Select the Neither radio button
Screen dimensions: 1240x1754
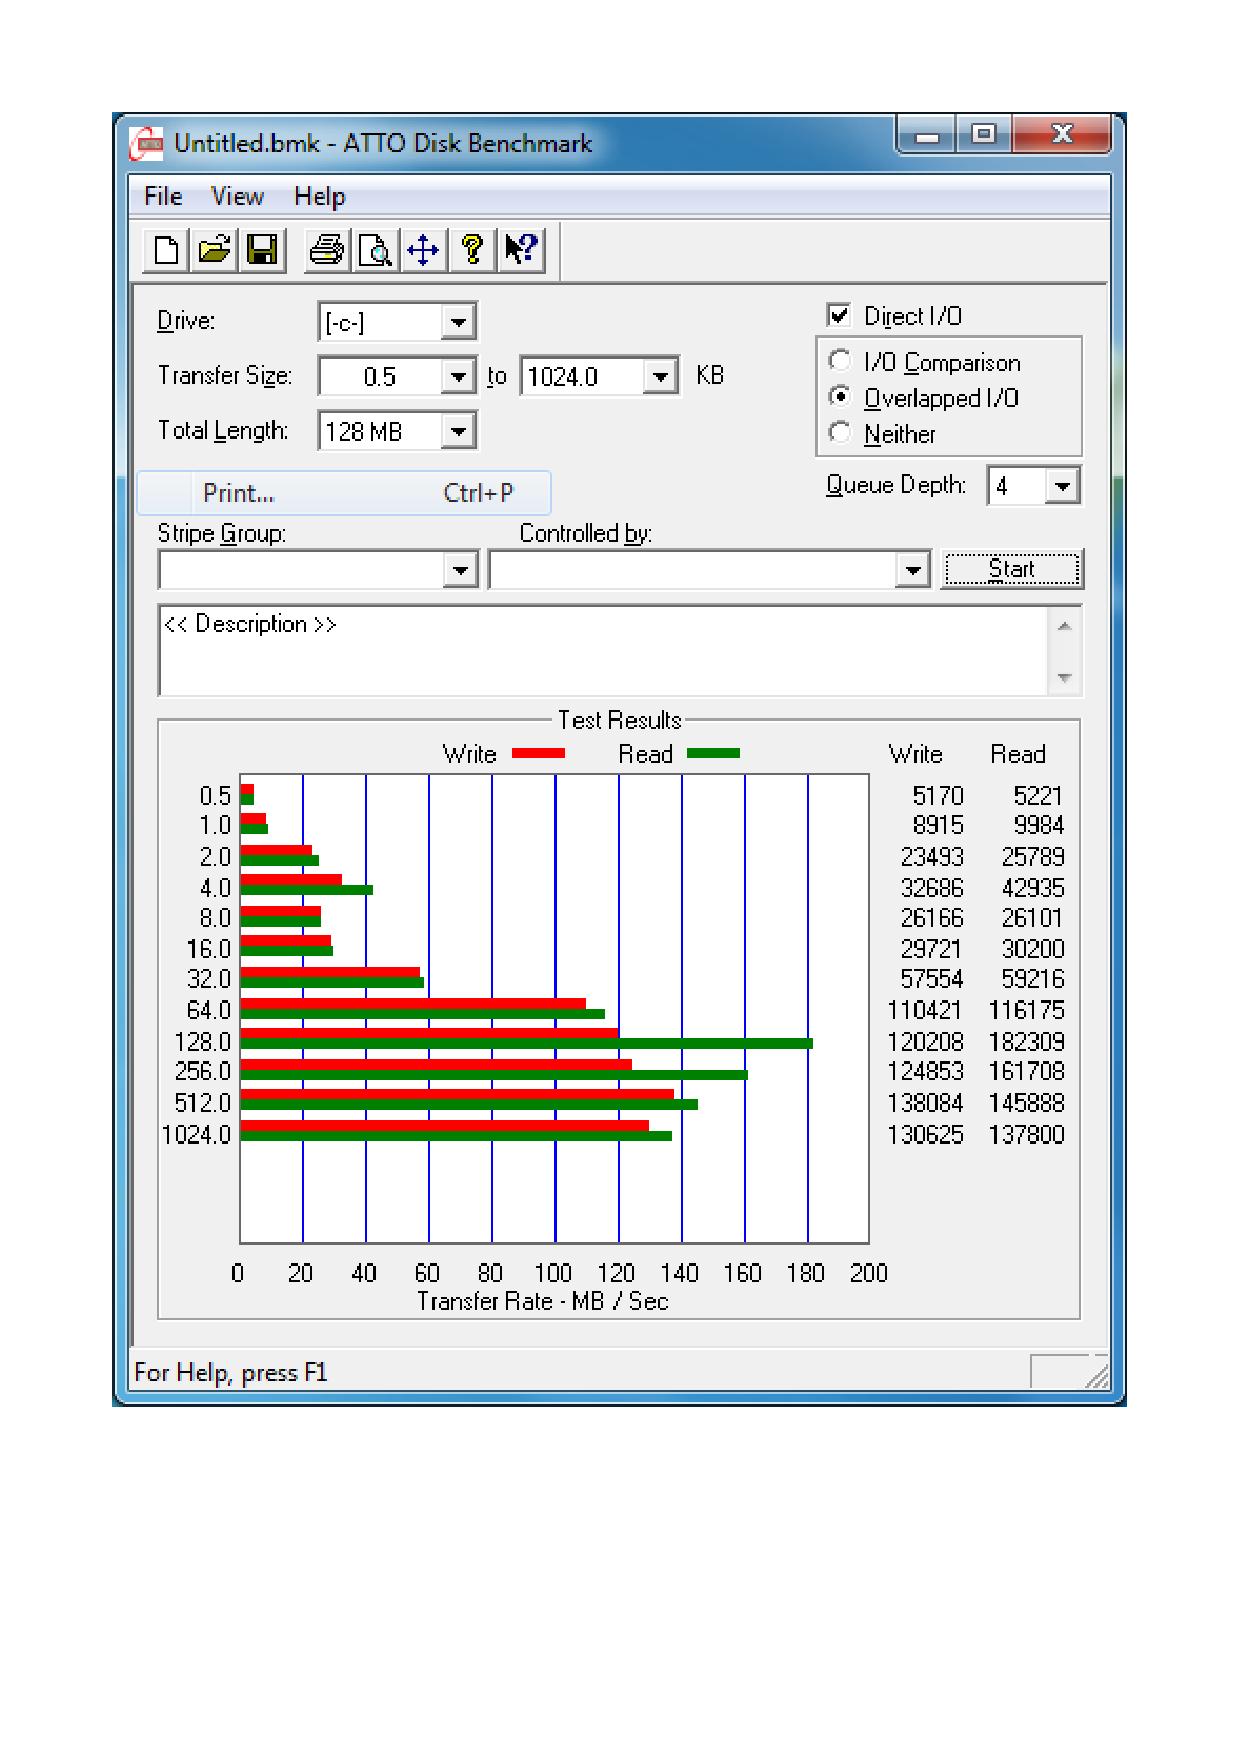tap(840, 433)
